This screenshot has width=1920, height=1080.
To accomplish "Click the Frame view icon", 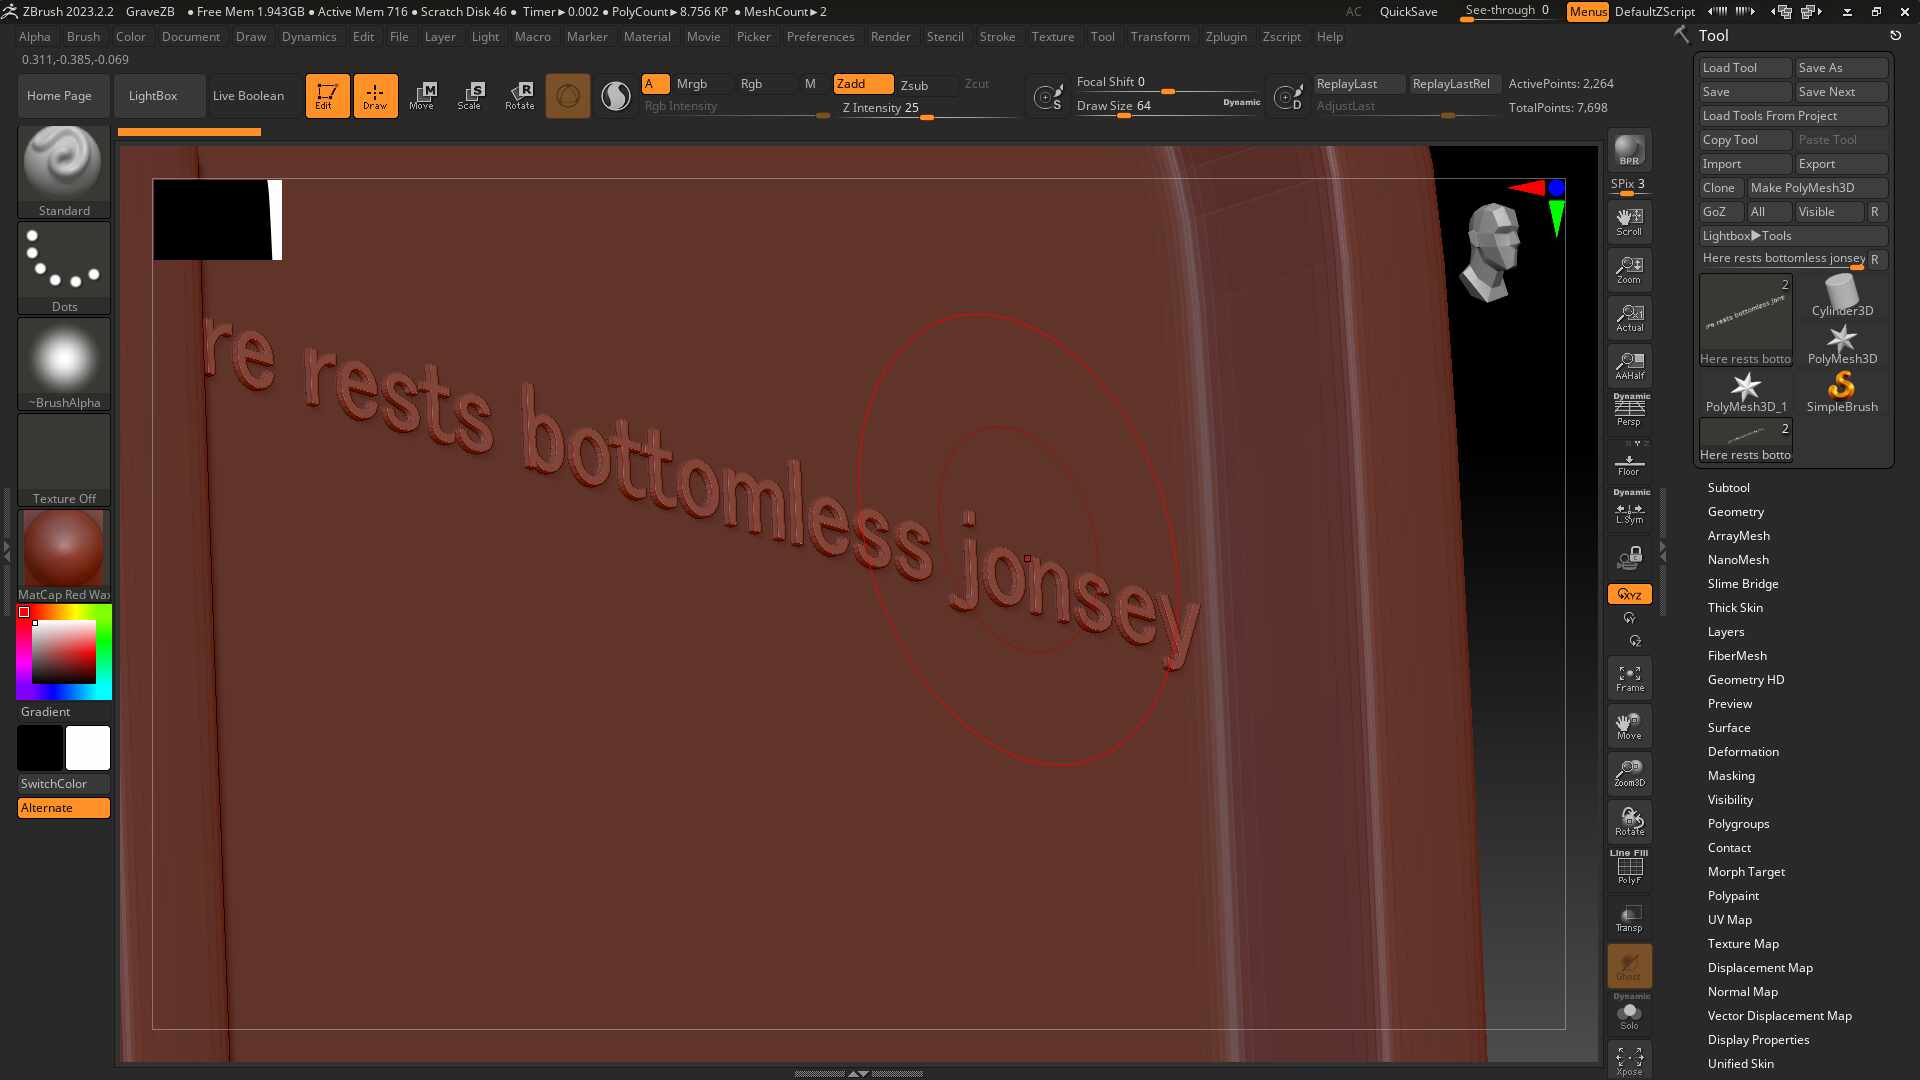I will (1629, 678).
